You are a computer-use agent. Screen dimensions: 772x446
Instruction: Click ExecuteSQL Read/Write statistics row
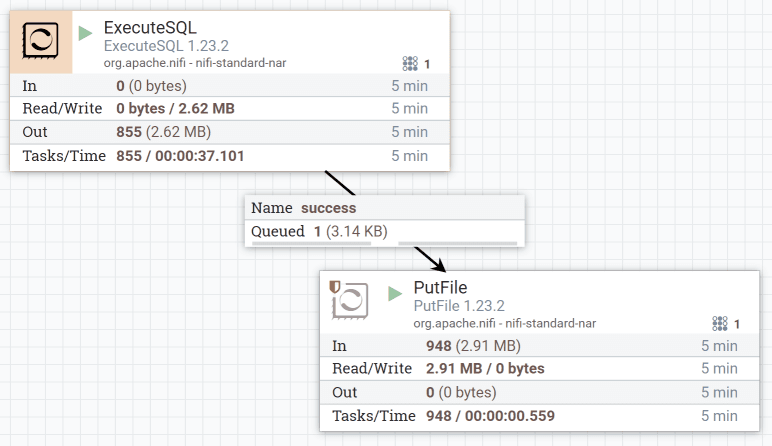point(230,108)
